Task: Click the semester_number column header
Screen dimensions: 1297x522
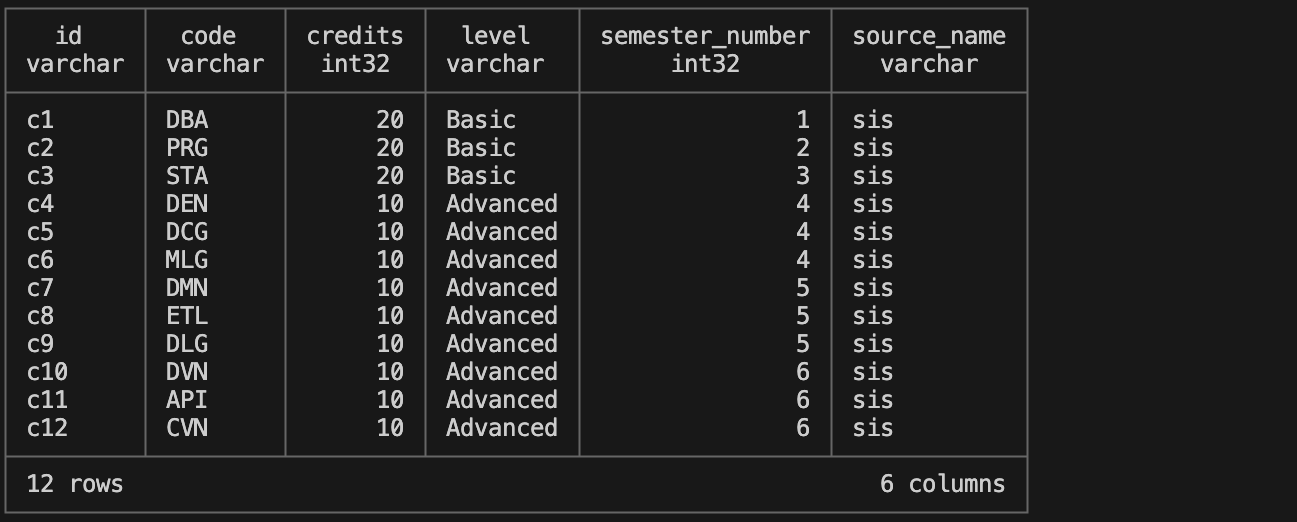Action: pyautogui.click(x=705, y=50)
